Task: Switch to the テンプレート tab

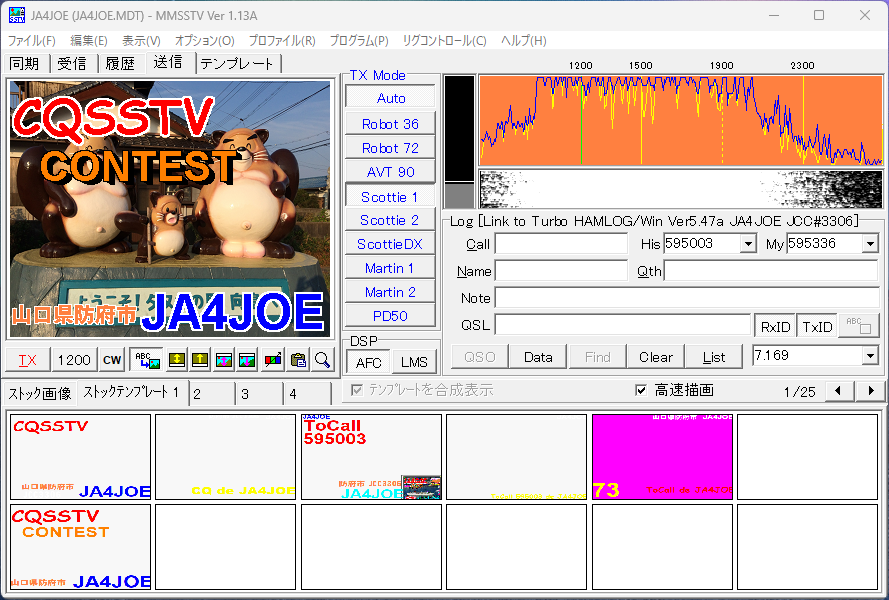Action: pyautogui.click(x=237, y=64)
